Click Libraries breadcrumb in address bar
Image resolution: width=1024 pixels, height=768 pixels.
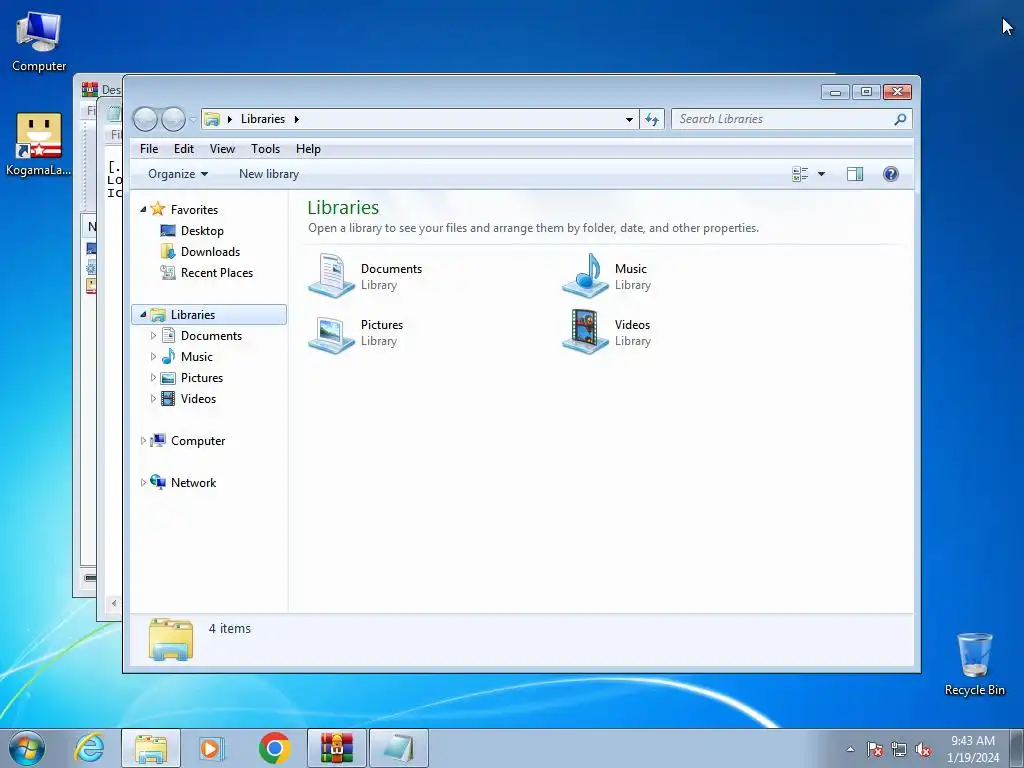click(x=263, y=119)
